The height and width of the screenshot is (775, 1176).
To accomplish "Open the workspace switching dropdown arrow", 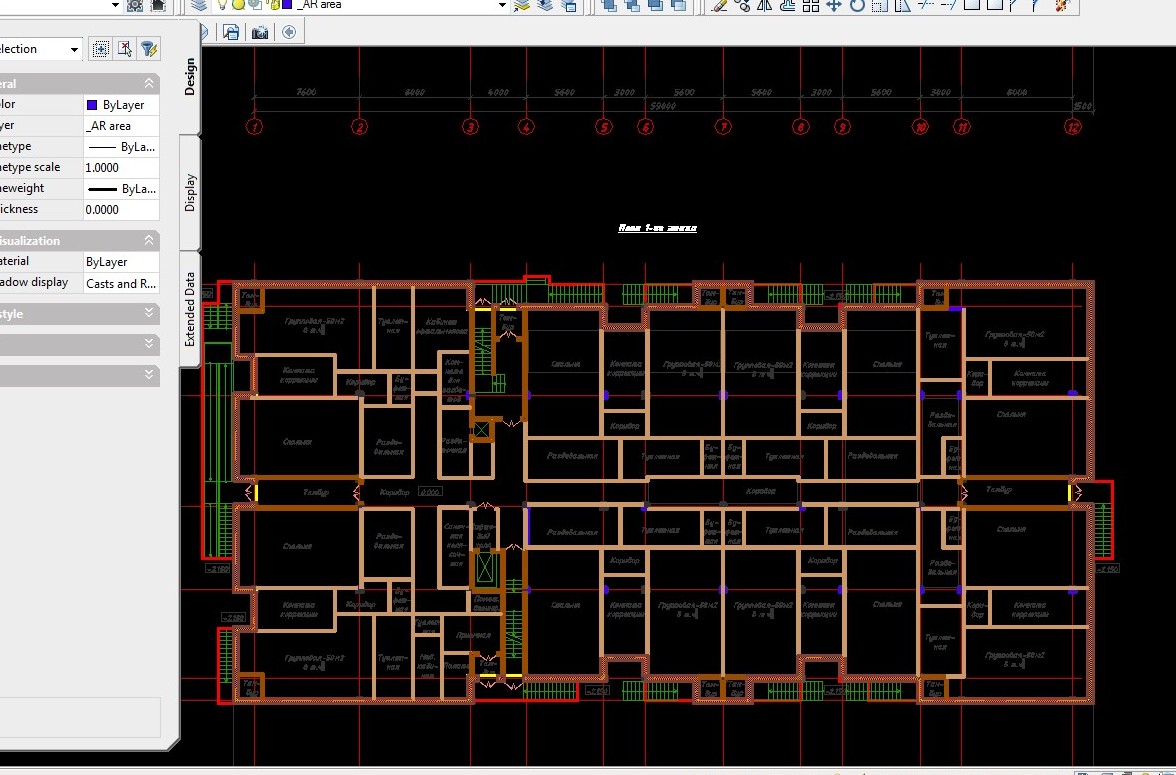I will pyautogui.click(x=116, y=5).
